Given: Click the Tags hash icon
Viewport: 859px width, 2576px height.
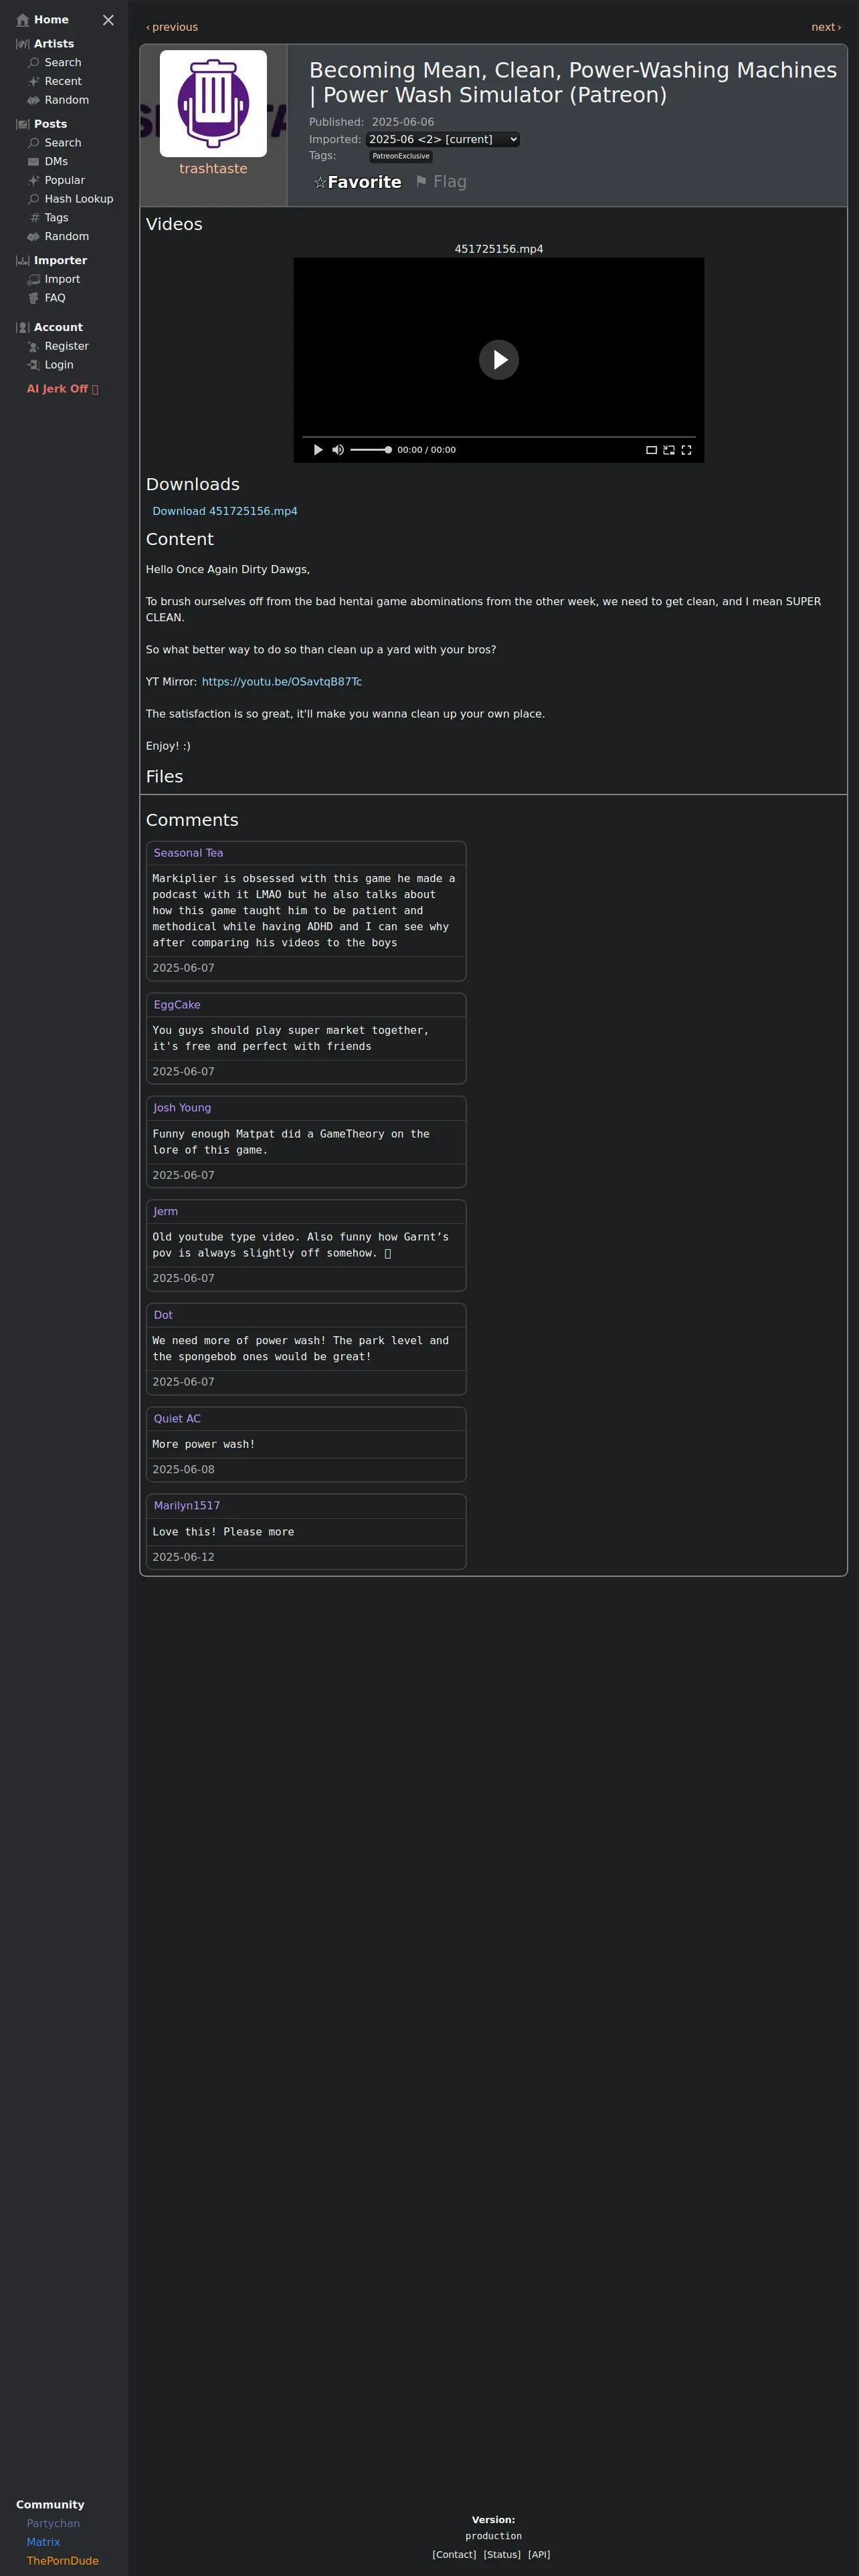Looking at the screenshot, I should [34, 218].
